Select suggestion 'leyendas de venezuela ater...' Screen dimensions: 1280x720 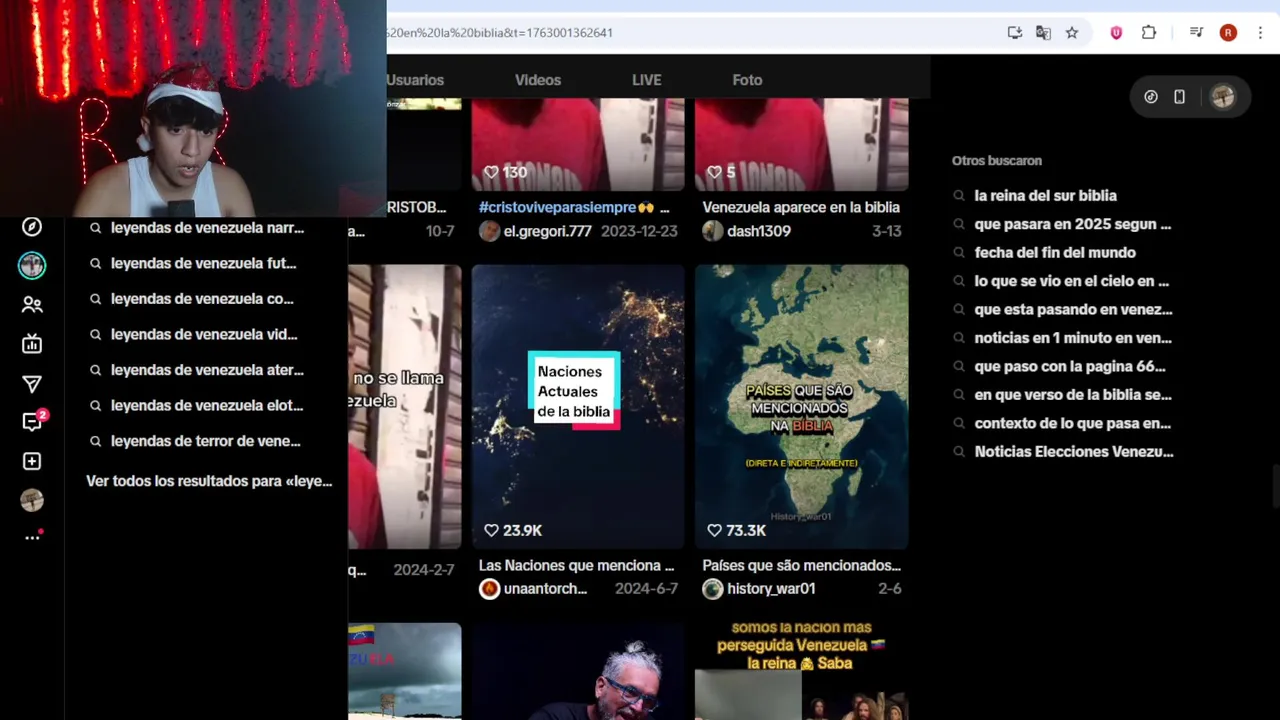pos(207,370)
